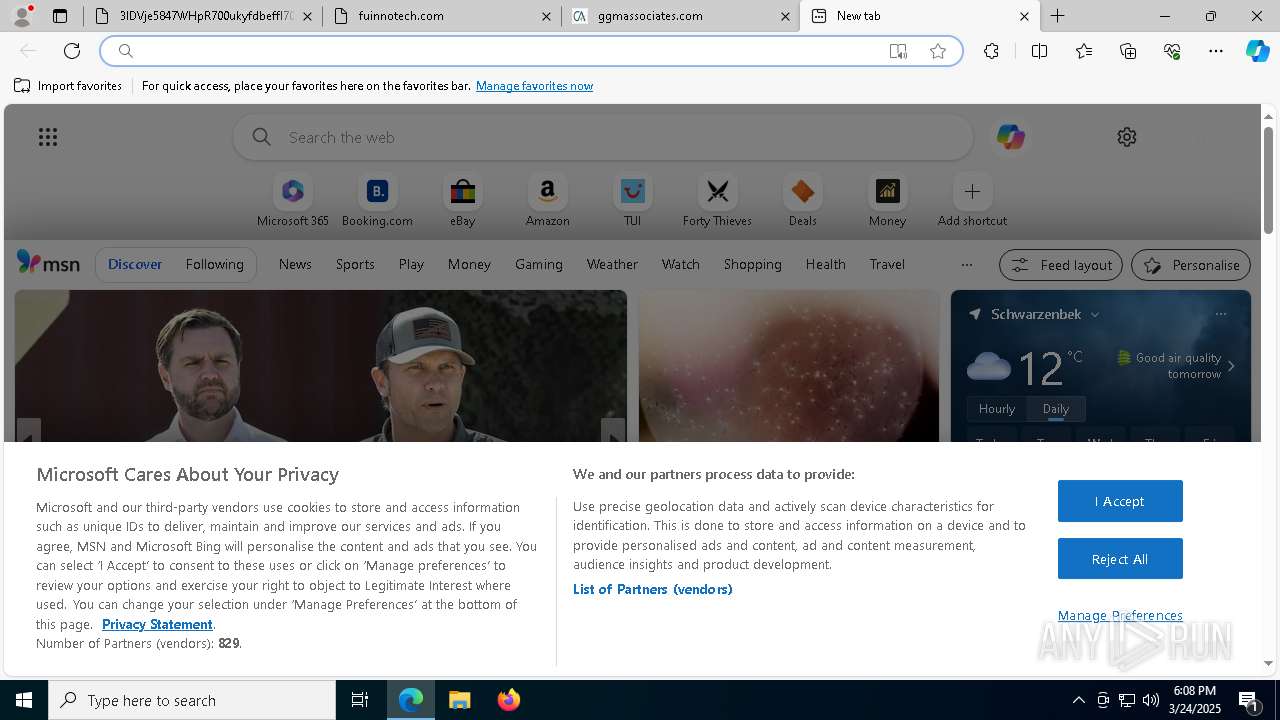Open the Edge profile icon

pos(22,16)
